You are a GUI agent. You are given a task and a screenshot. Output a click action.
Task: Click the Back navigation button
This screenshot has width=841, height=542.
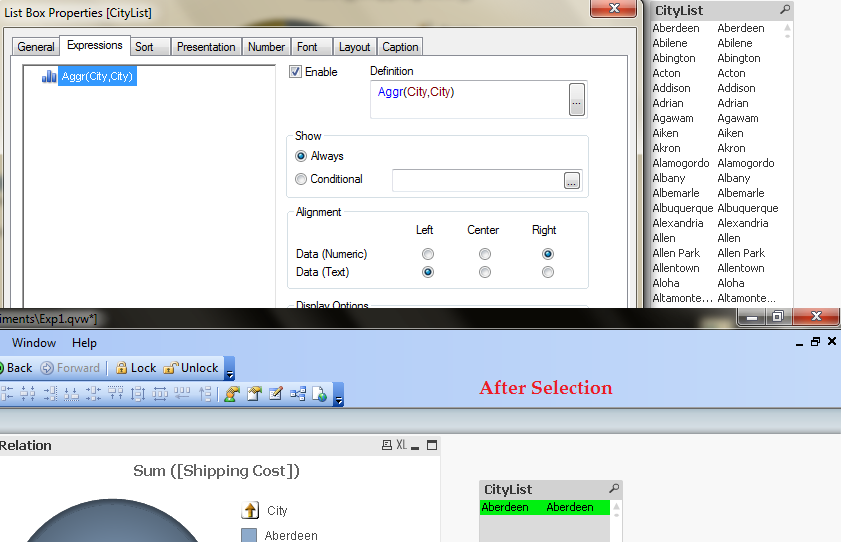coord(16,368)
